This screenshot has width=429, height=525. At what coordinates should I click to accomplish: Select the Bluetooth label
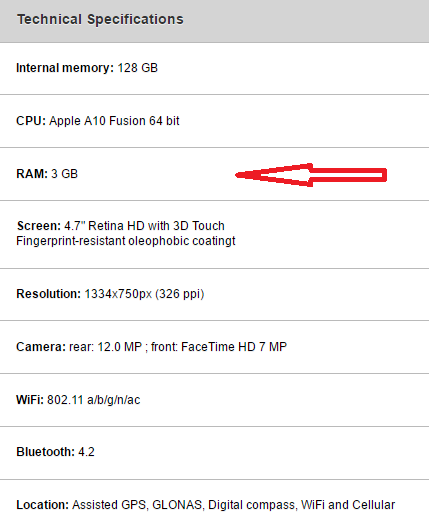tap(45, 452)
